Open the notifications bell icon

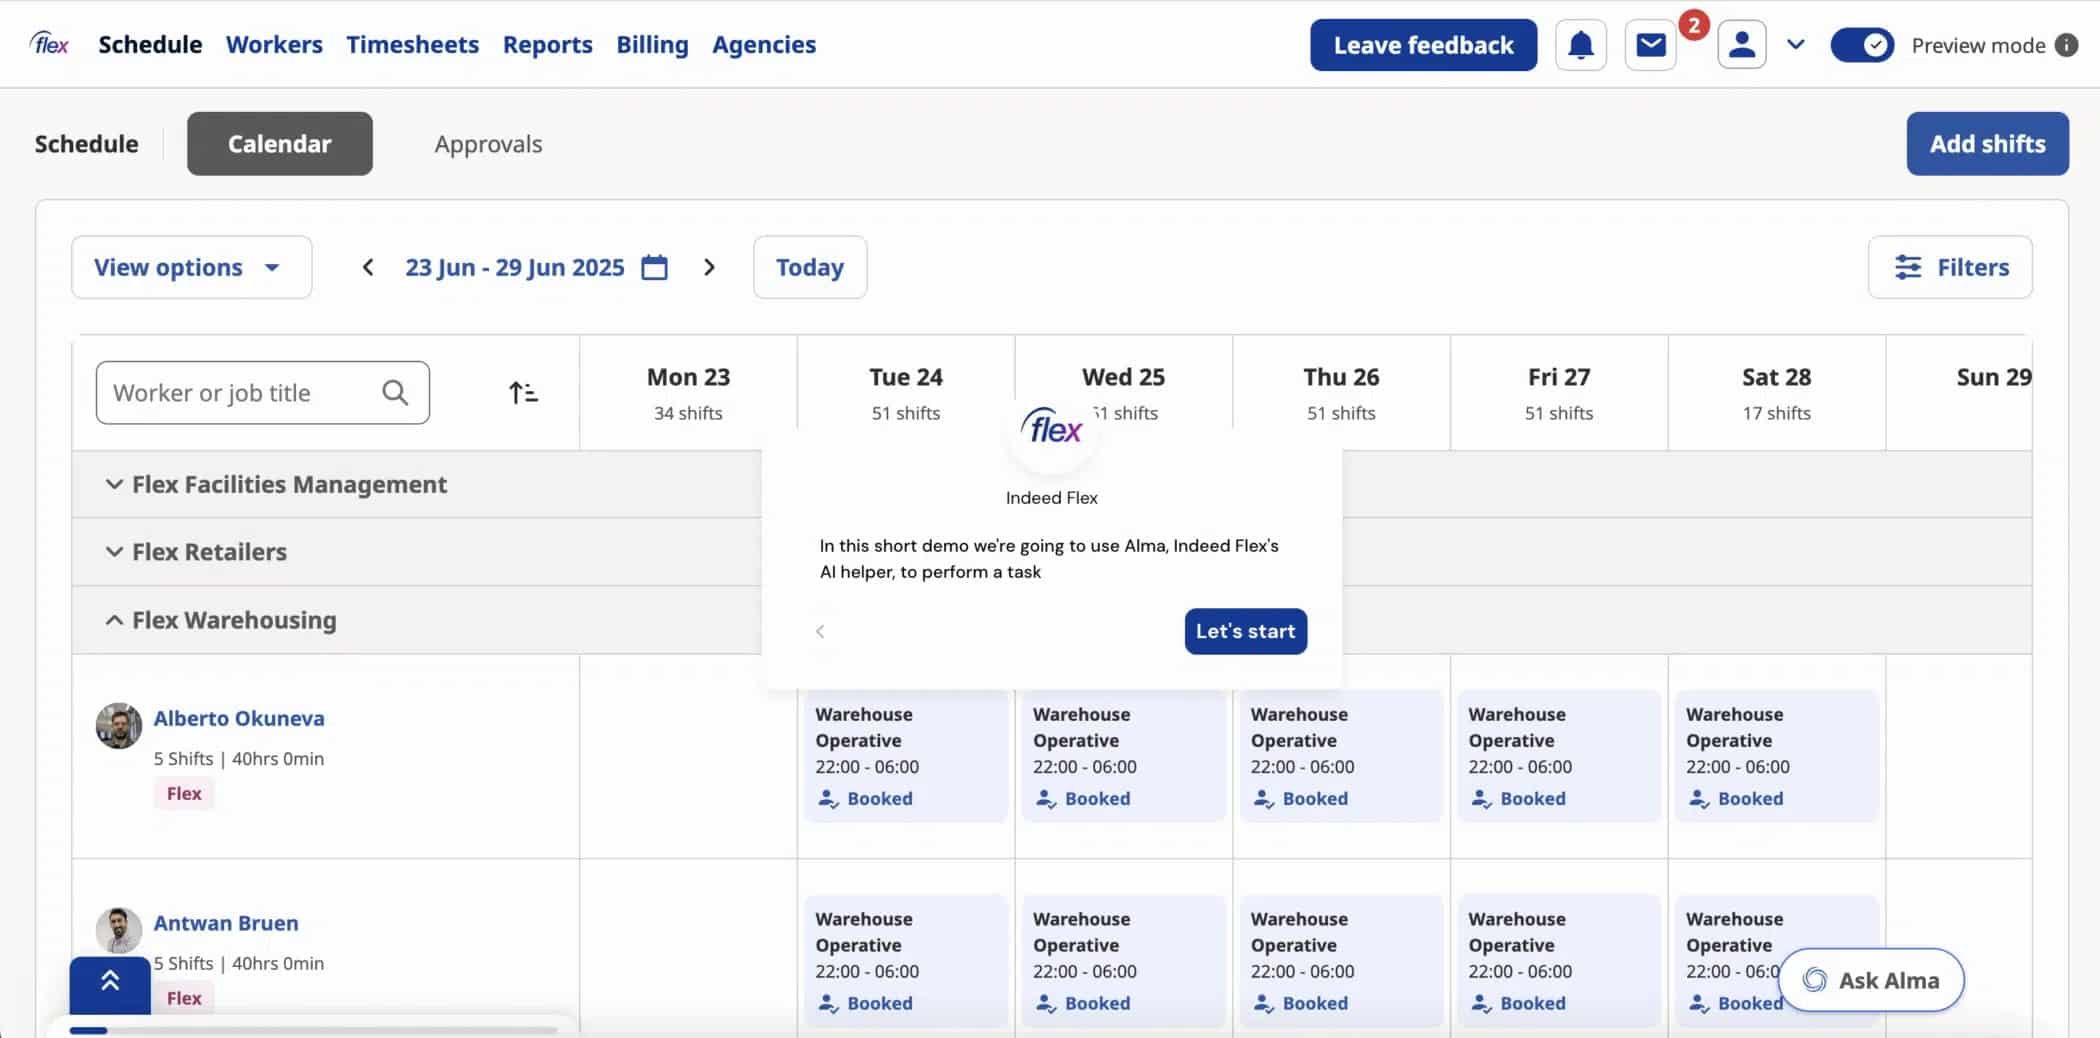tap(1580, 45)
